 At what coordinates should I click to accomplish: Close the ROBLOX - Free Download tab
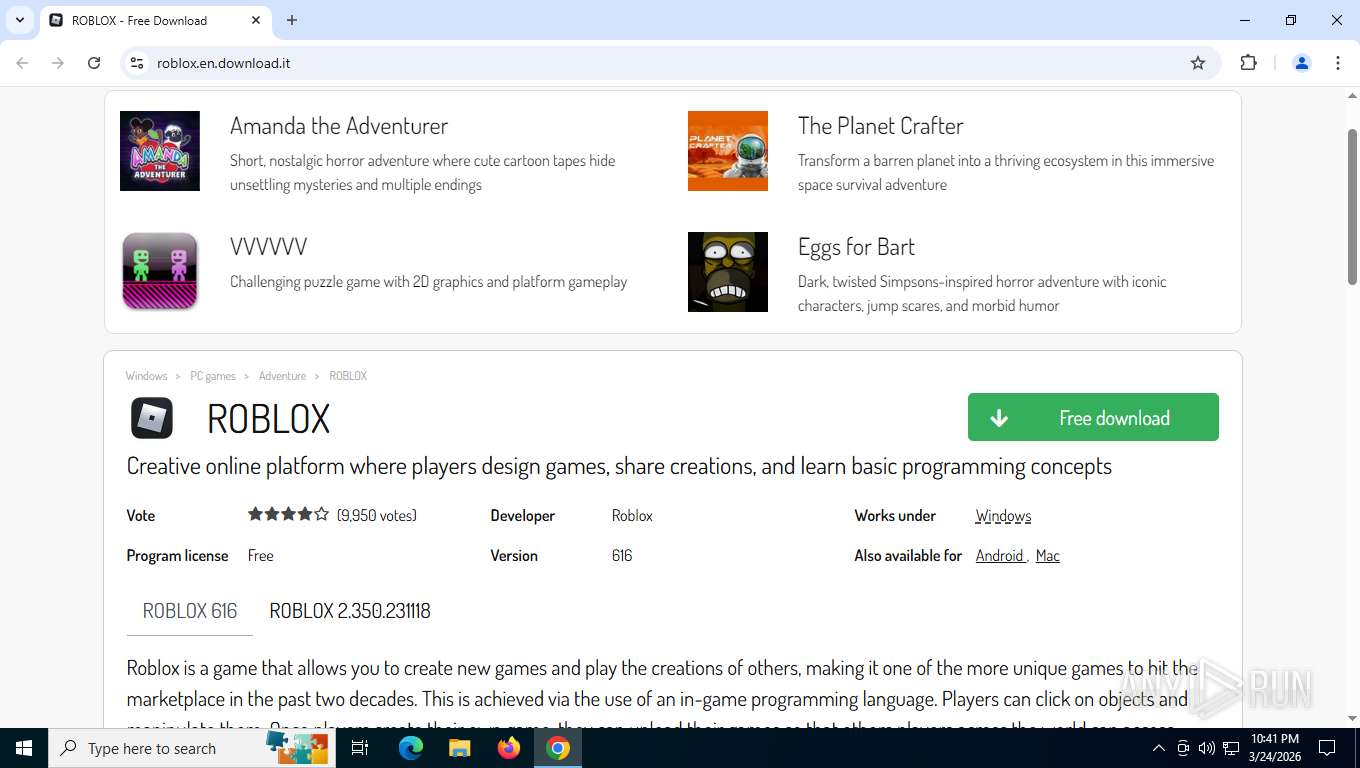tap(256, 20)
